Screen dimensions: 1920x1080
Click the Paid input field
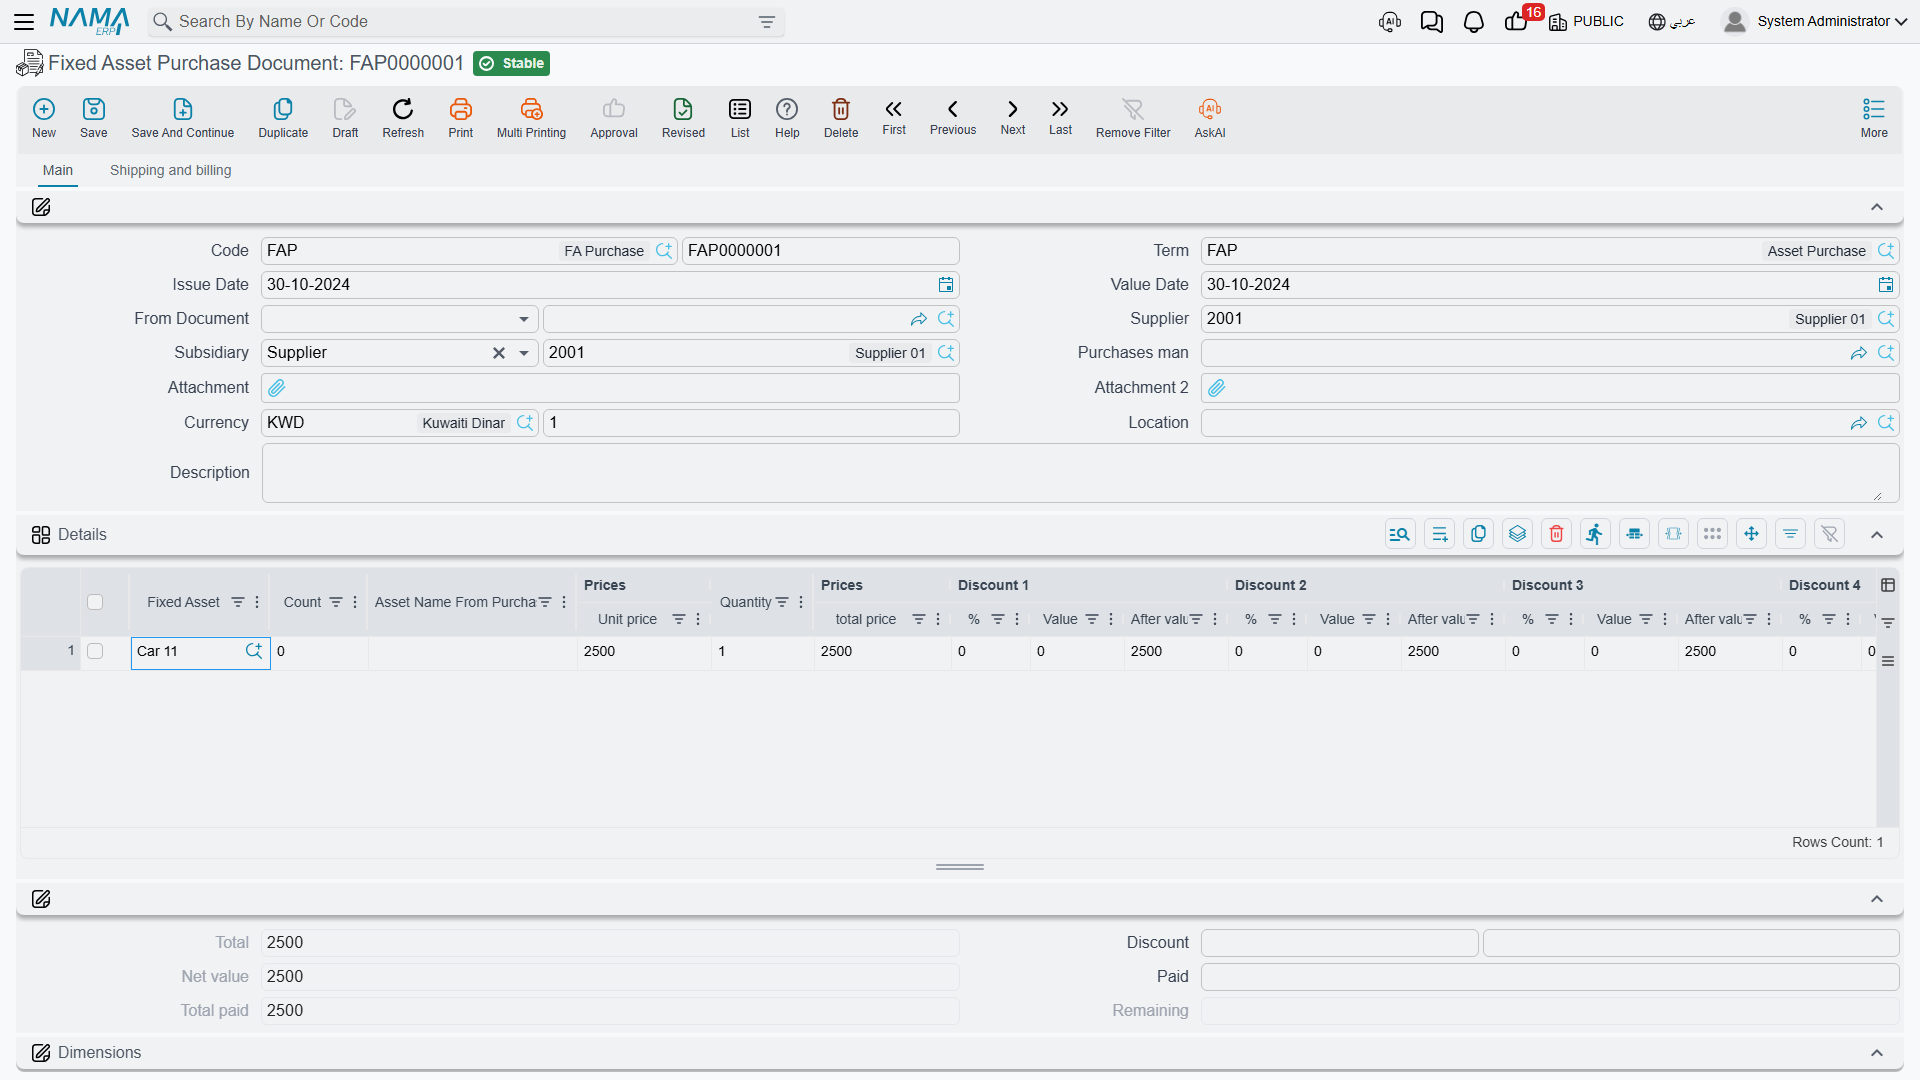1550,977
